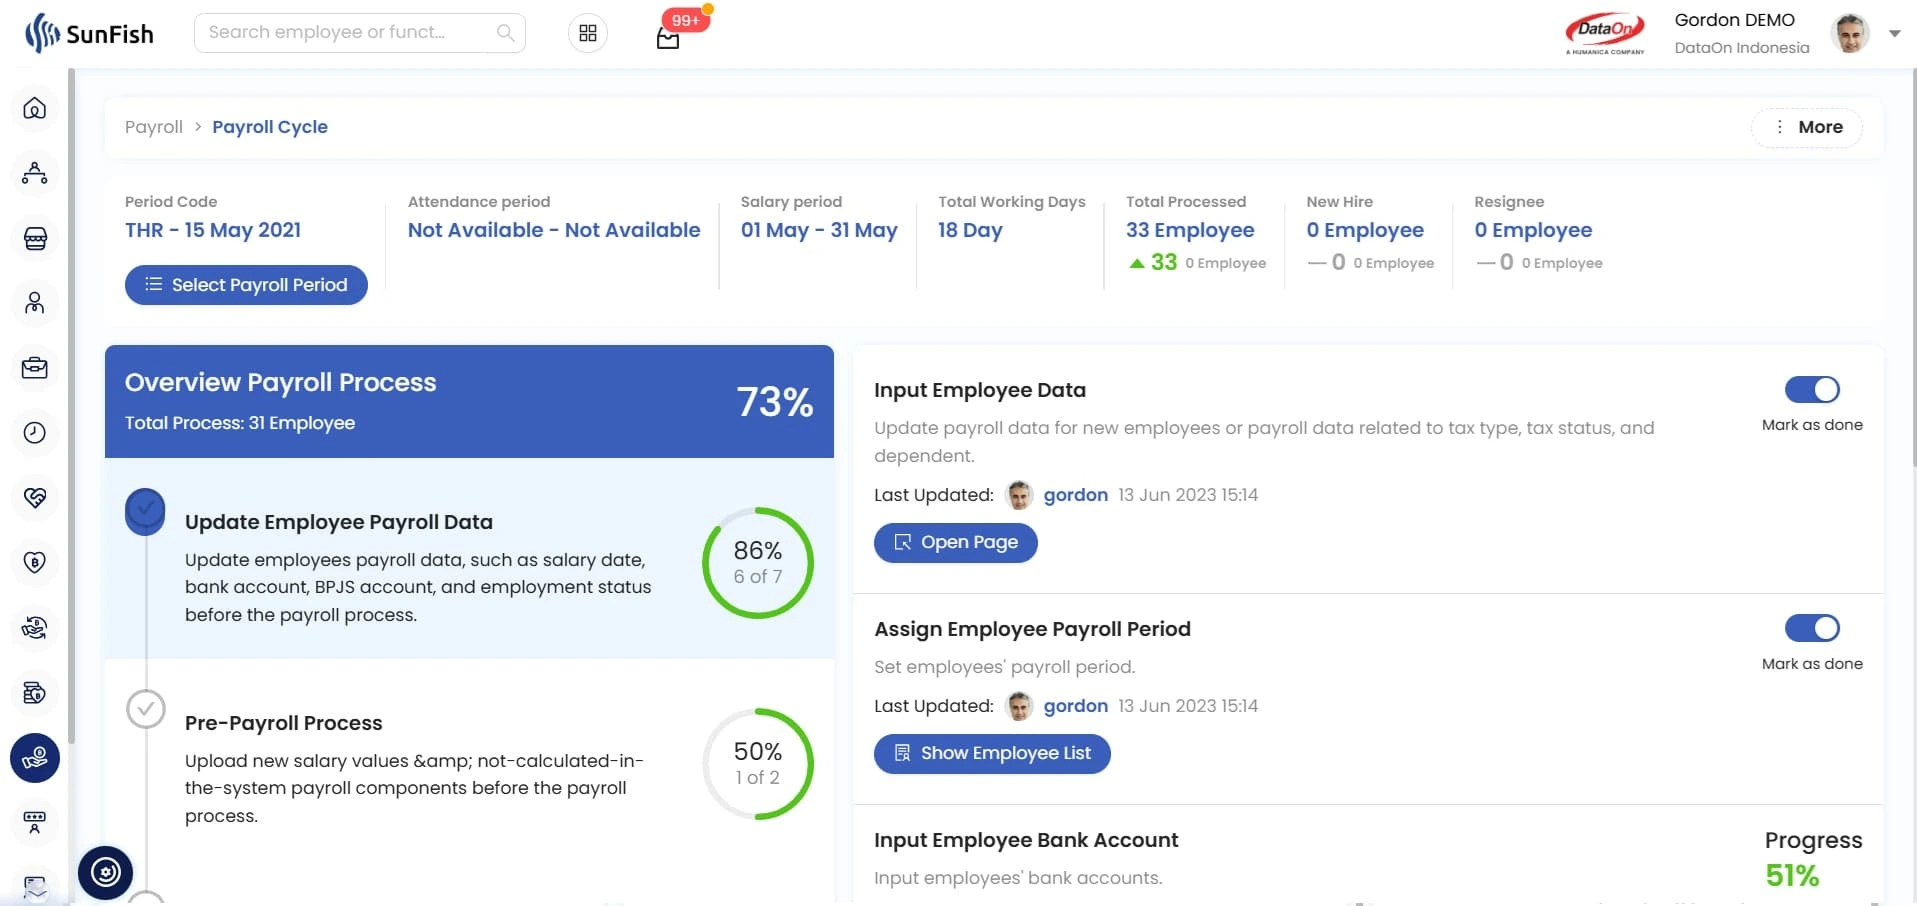The image size is (1917, 906).
Task: Open the More options menu
Action: 1807,127
